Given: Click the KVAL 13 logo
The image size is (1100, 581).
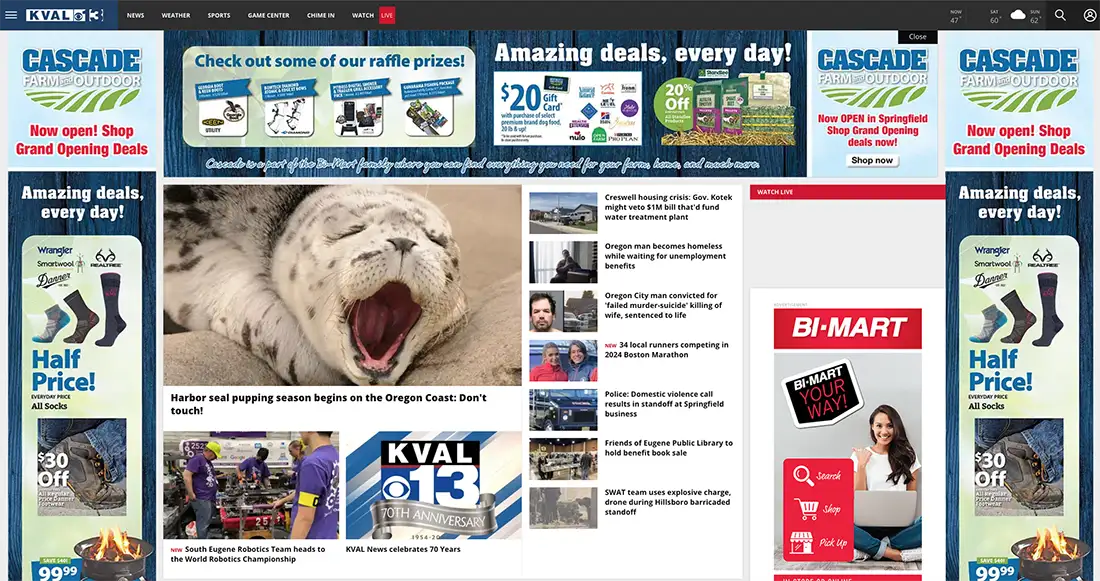Looking at the screenshot, I should point(65,15).
